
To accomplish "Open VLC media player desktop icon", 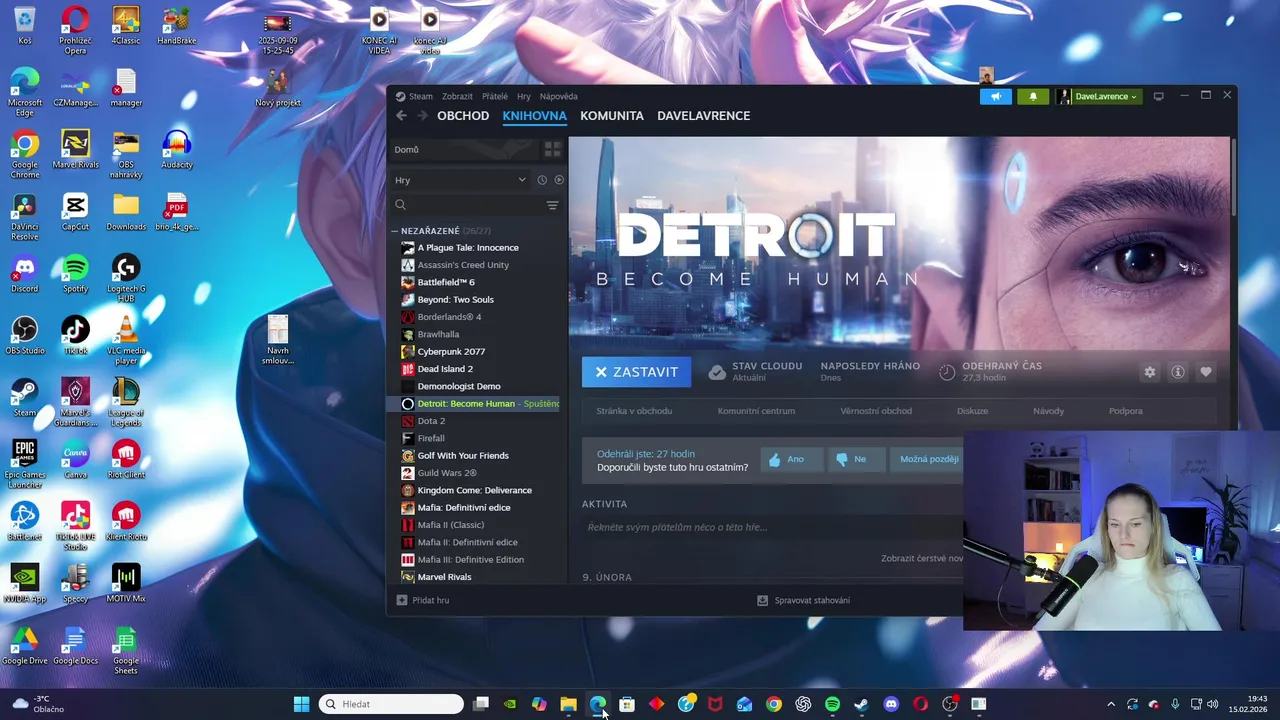I will pyautogui.click(x=126, y=340).
